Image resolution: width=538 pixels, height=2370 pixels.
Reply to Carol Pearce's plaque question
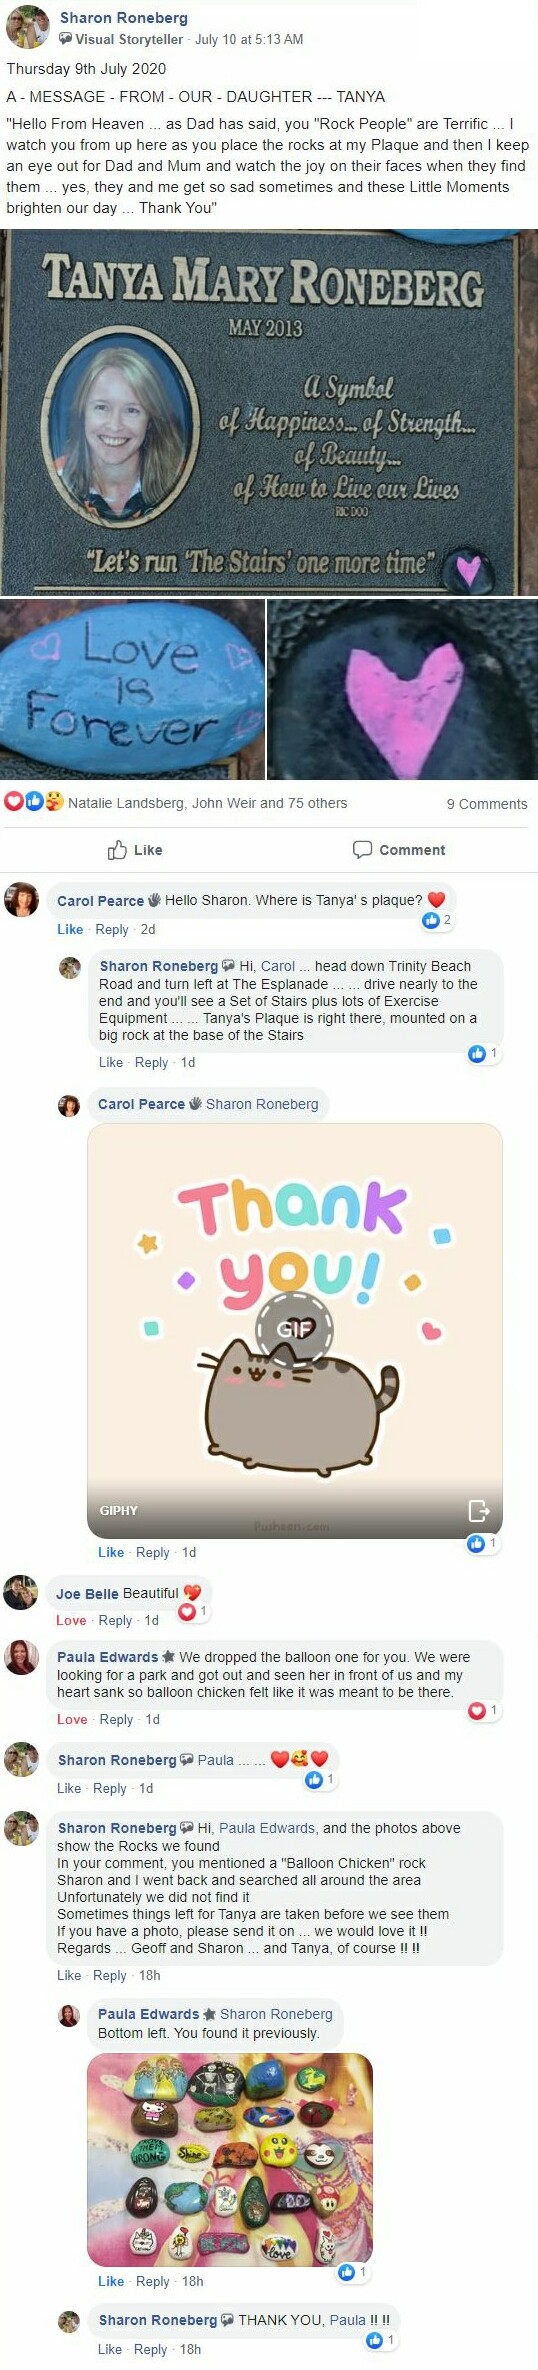(112, 930)
